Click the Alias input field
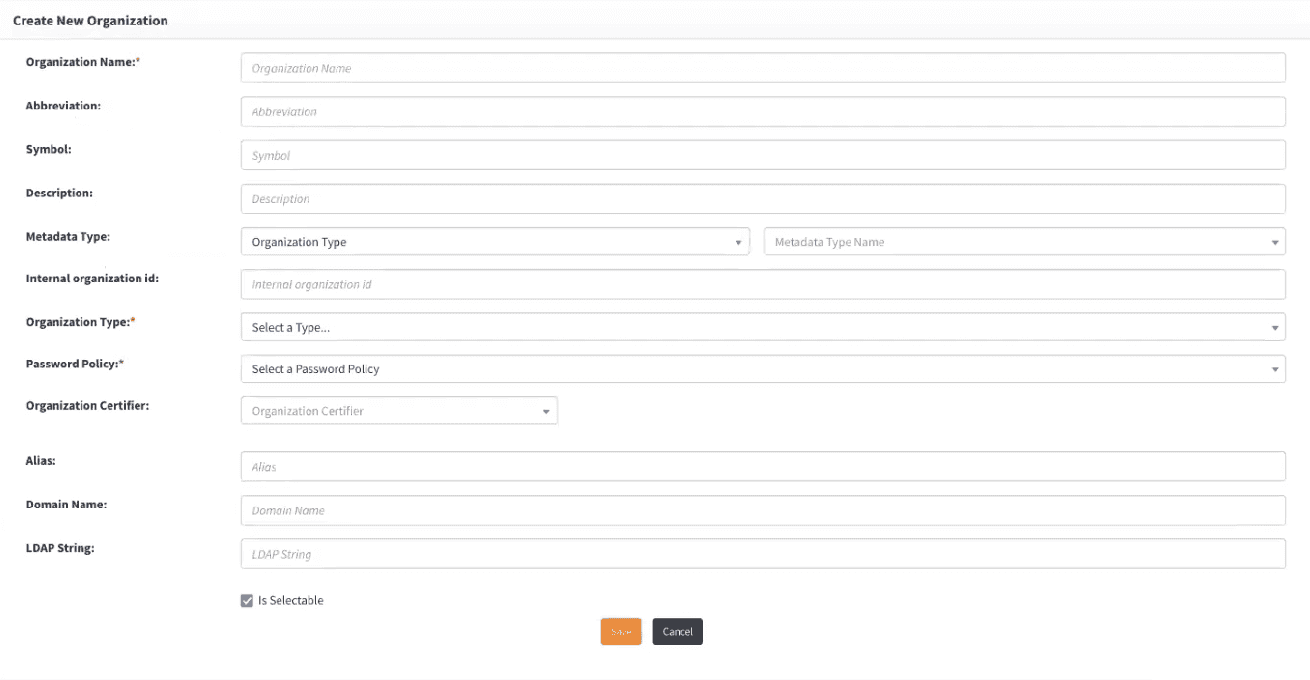 pos(762,467)
